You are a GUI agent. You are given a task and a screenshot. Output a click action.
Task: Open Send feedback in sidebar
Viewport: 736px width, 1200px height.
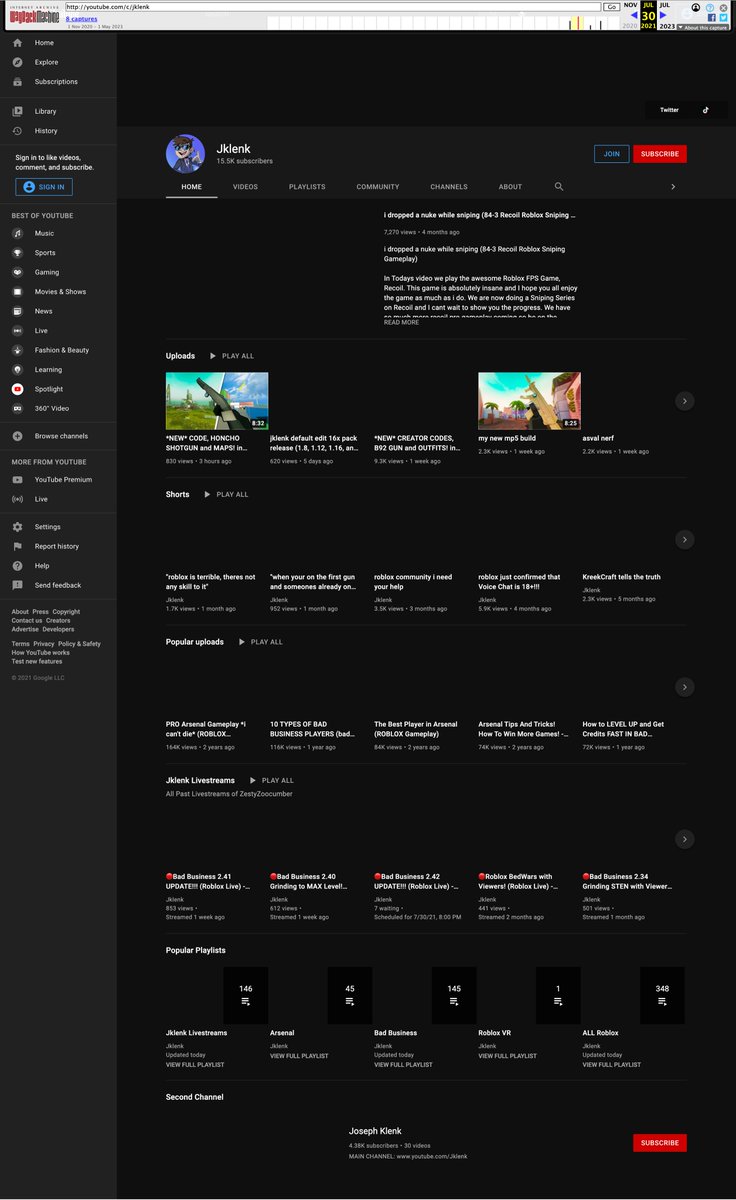[58, 585]
